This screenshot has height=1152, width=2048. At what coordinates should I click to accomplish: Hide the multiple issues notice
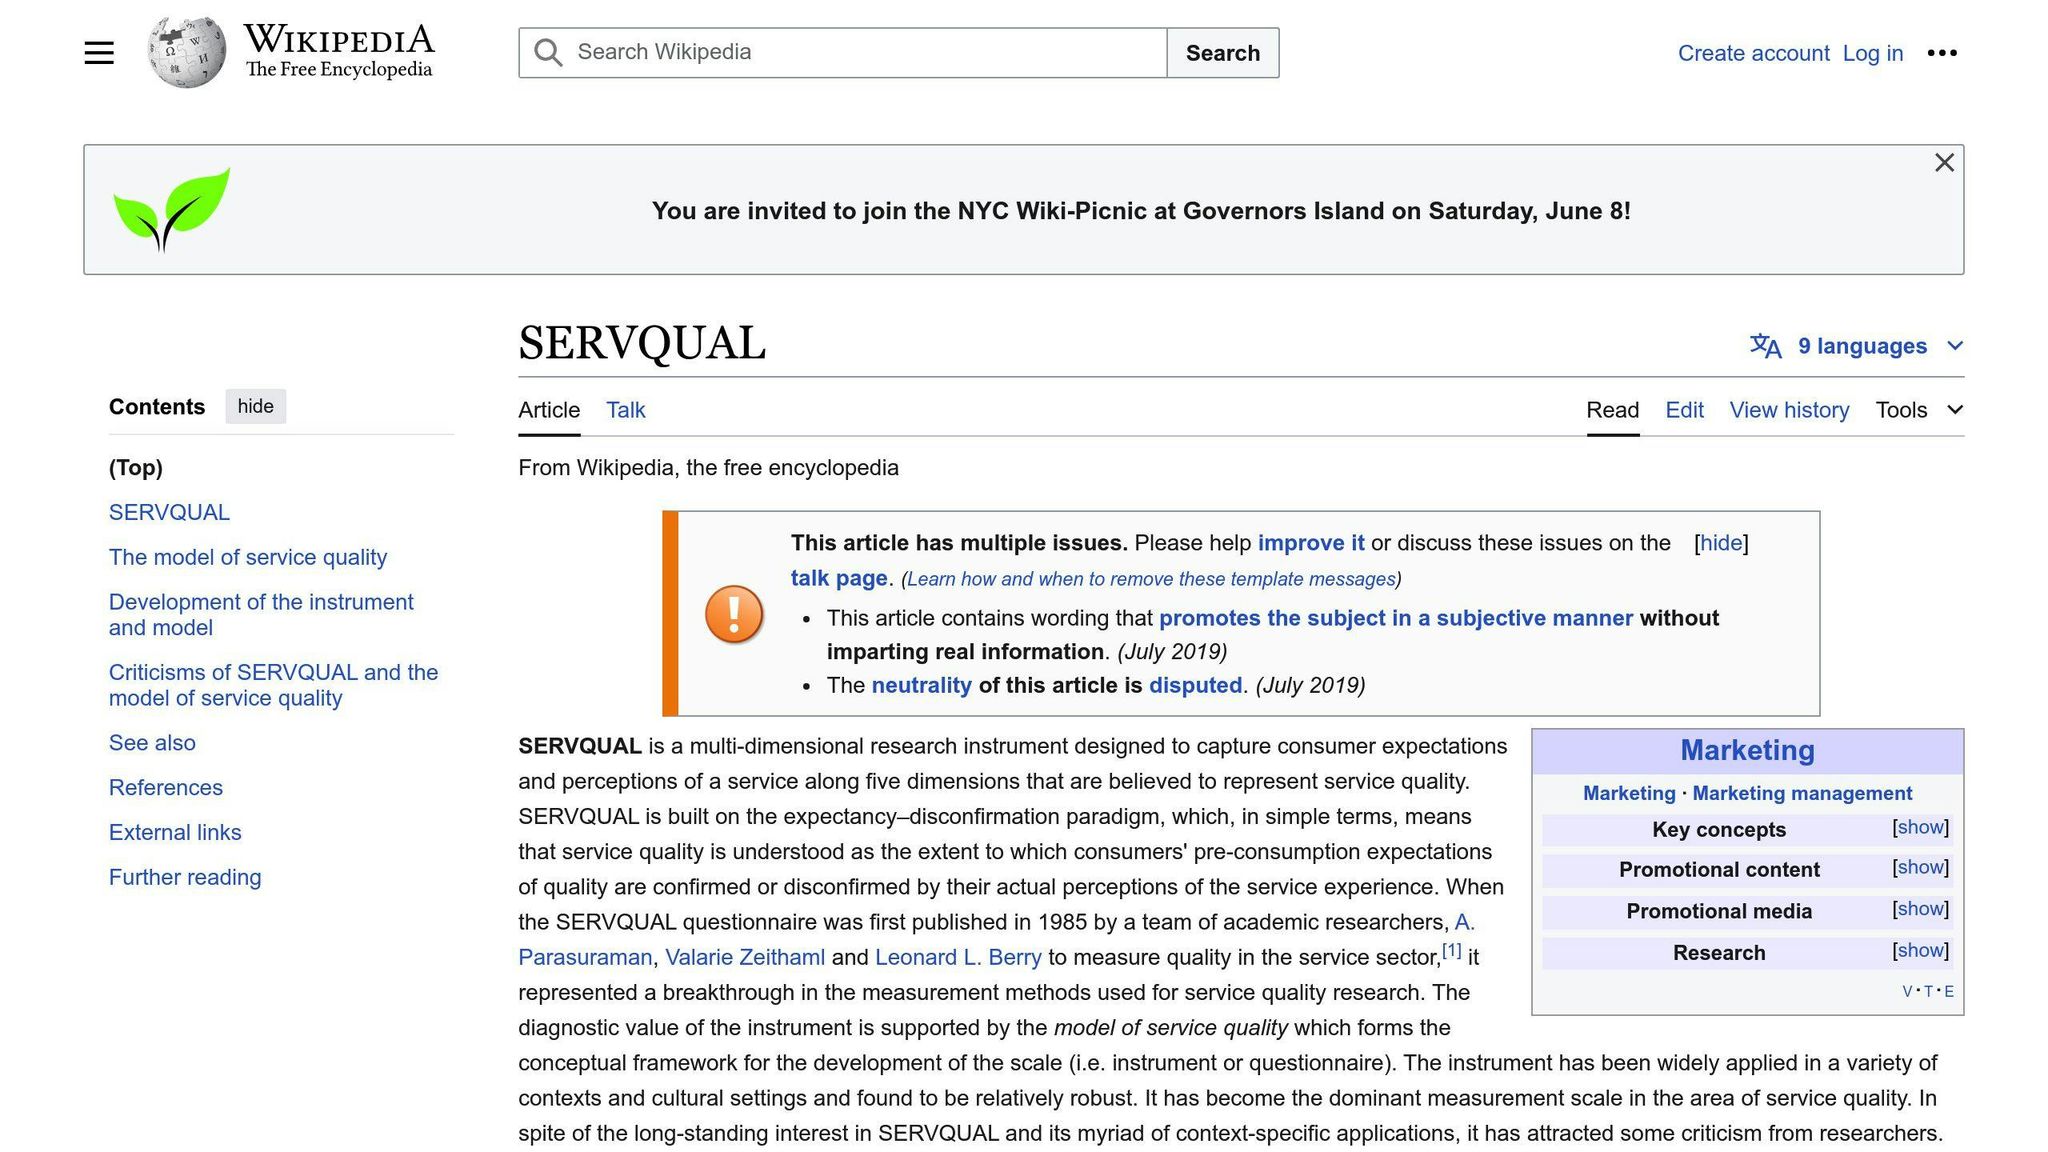(x=1721, y=543)
